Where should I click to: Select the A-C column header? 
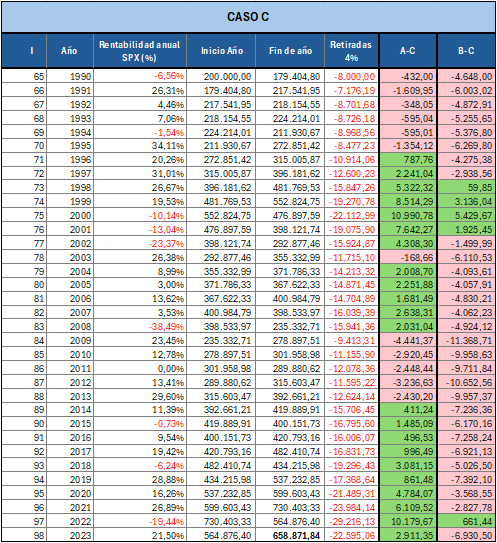408,51
